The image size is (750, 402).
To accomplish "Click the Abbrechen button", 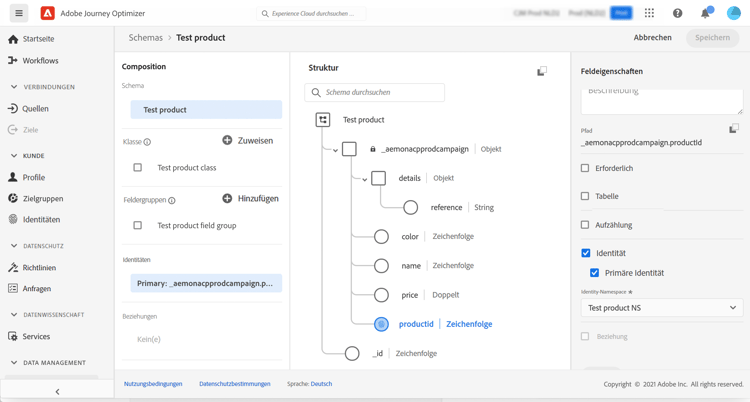I will [x=652, y=38].
